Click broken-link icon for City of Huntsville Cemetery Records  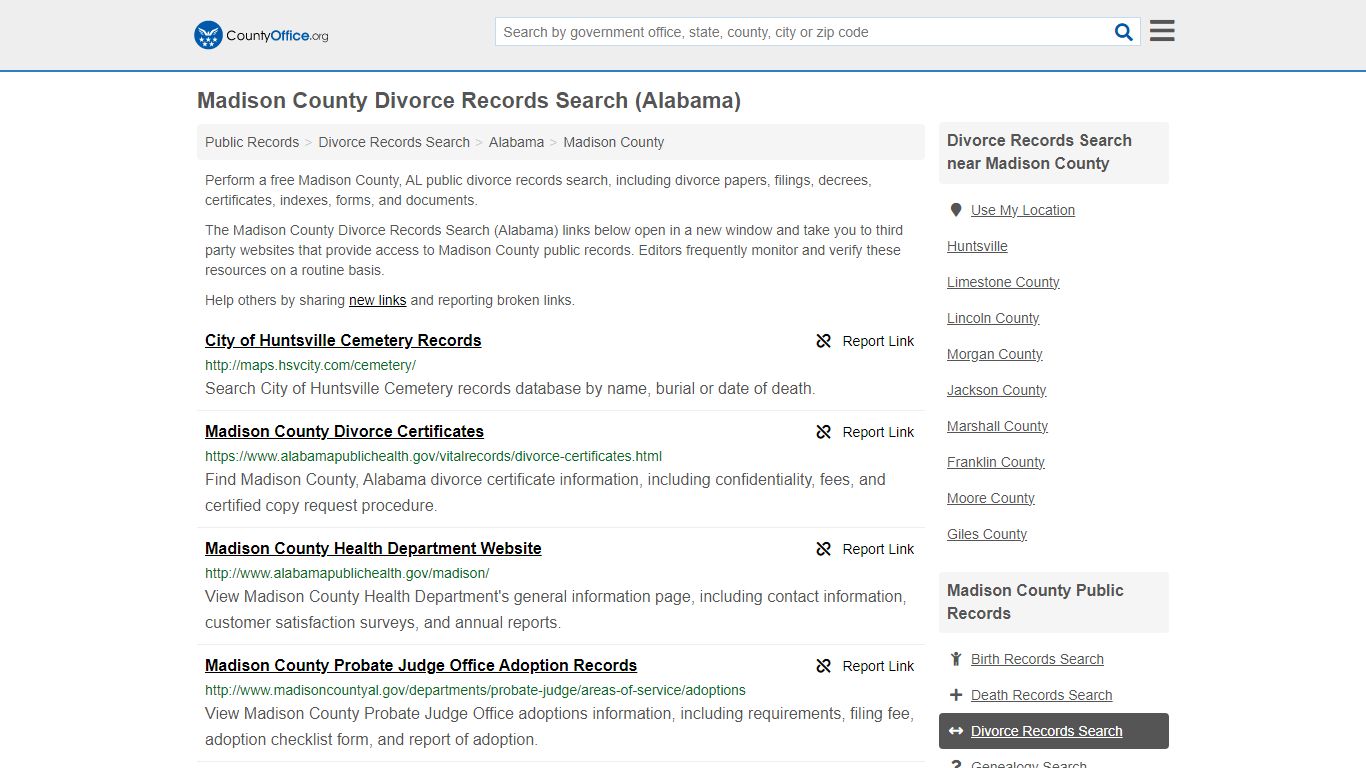tap(824, 341)
